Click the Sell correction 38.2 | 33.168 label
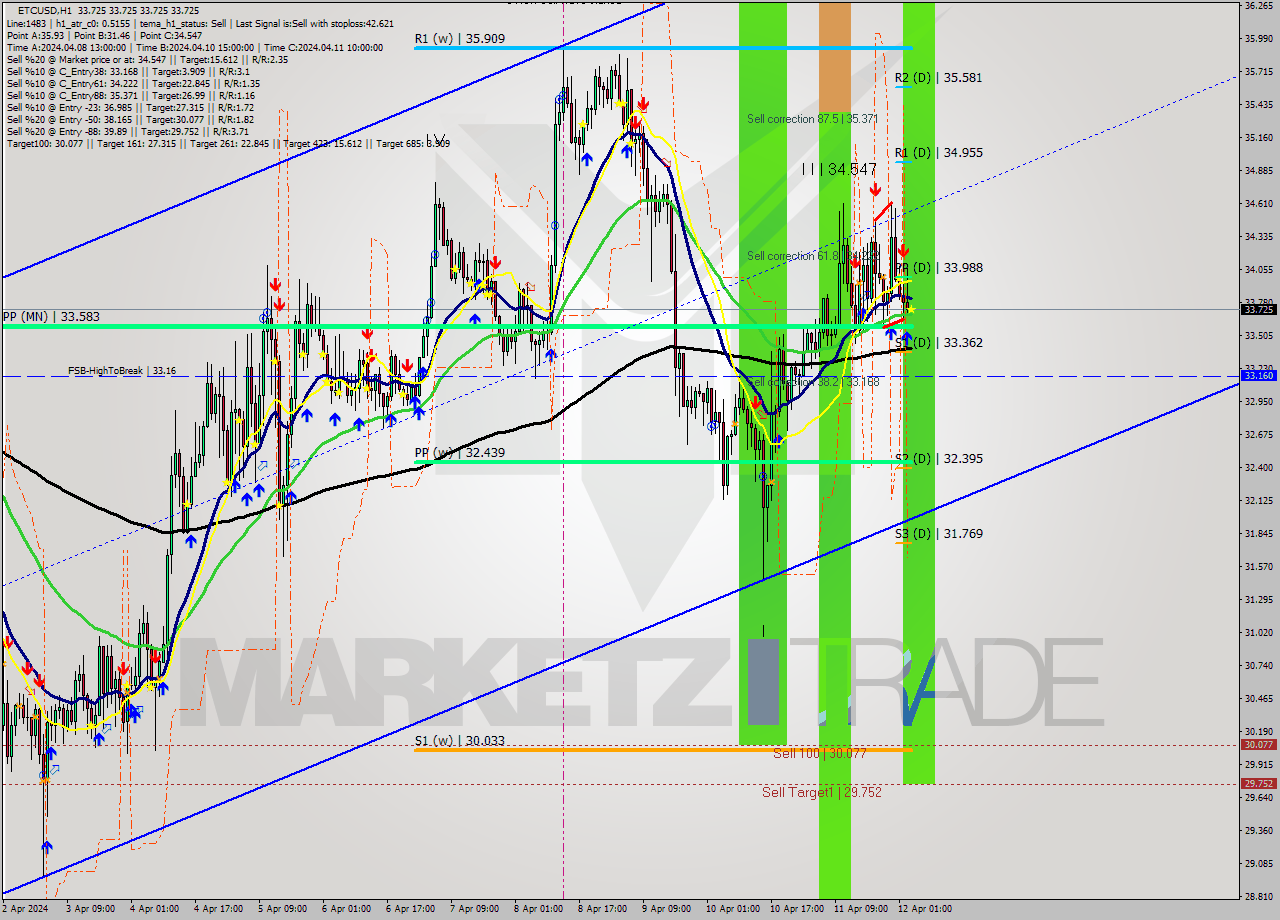This screenshot has width=1280, height=920. (x=814, y=381)
